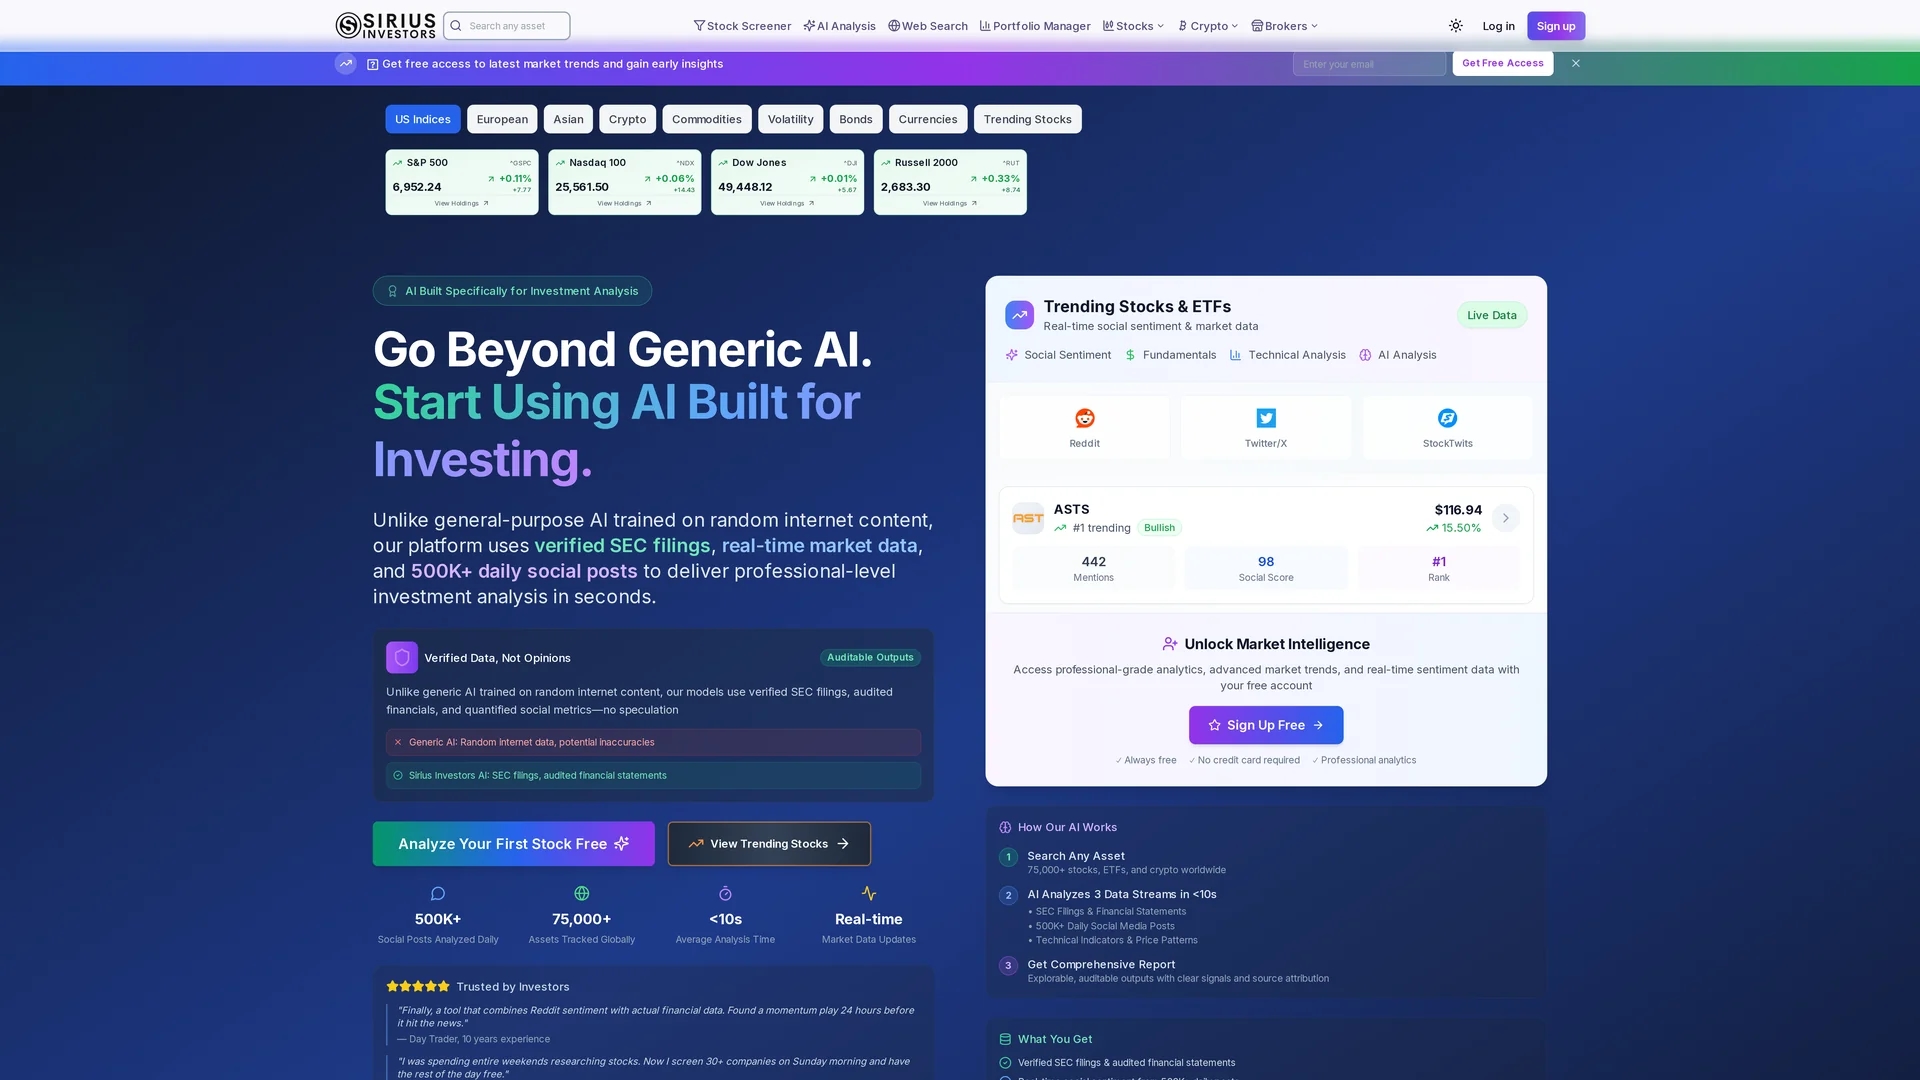The height and width of the screenshot is (1080, 1920).
Task: Open the Stocks dropdown menu
Action: point(1133,26)
